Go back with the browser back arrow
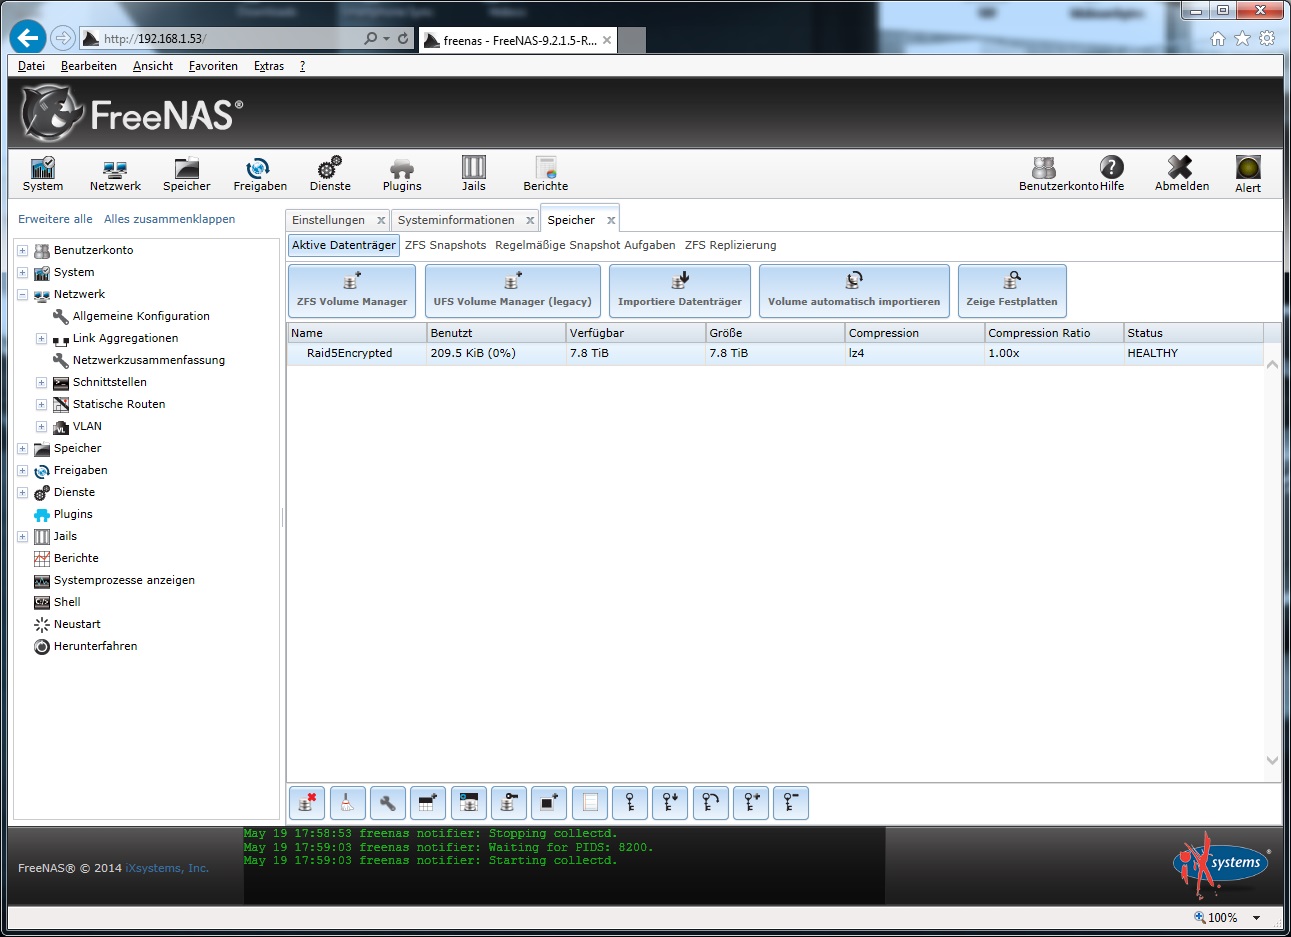This screenshot has width=1291, height=937. pyautogui.click(x=28, y=38)
